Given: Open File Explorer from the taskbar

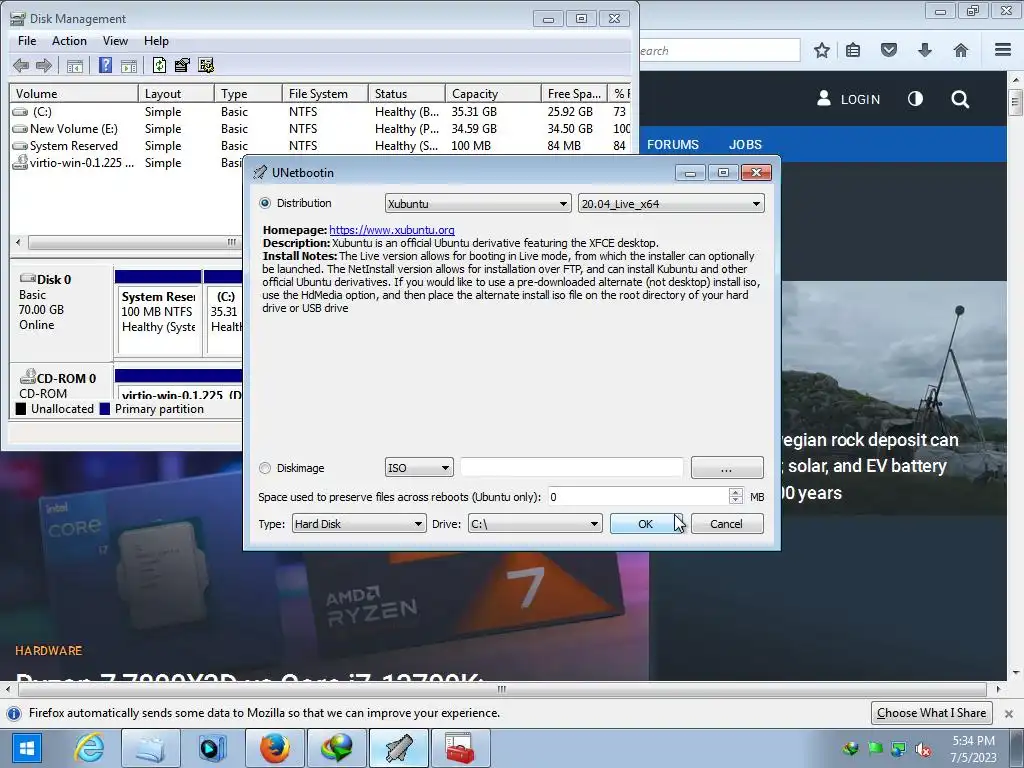Looking at the screenshot, I should click(x=150, y=748).
